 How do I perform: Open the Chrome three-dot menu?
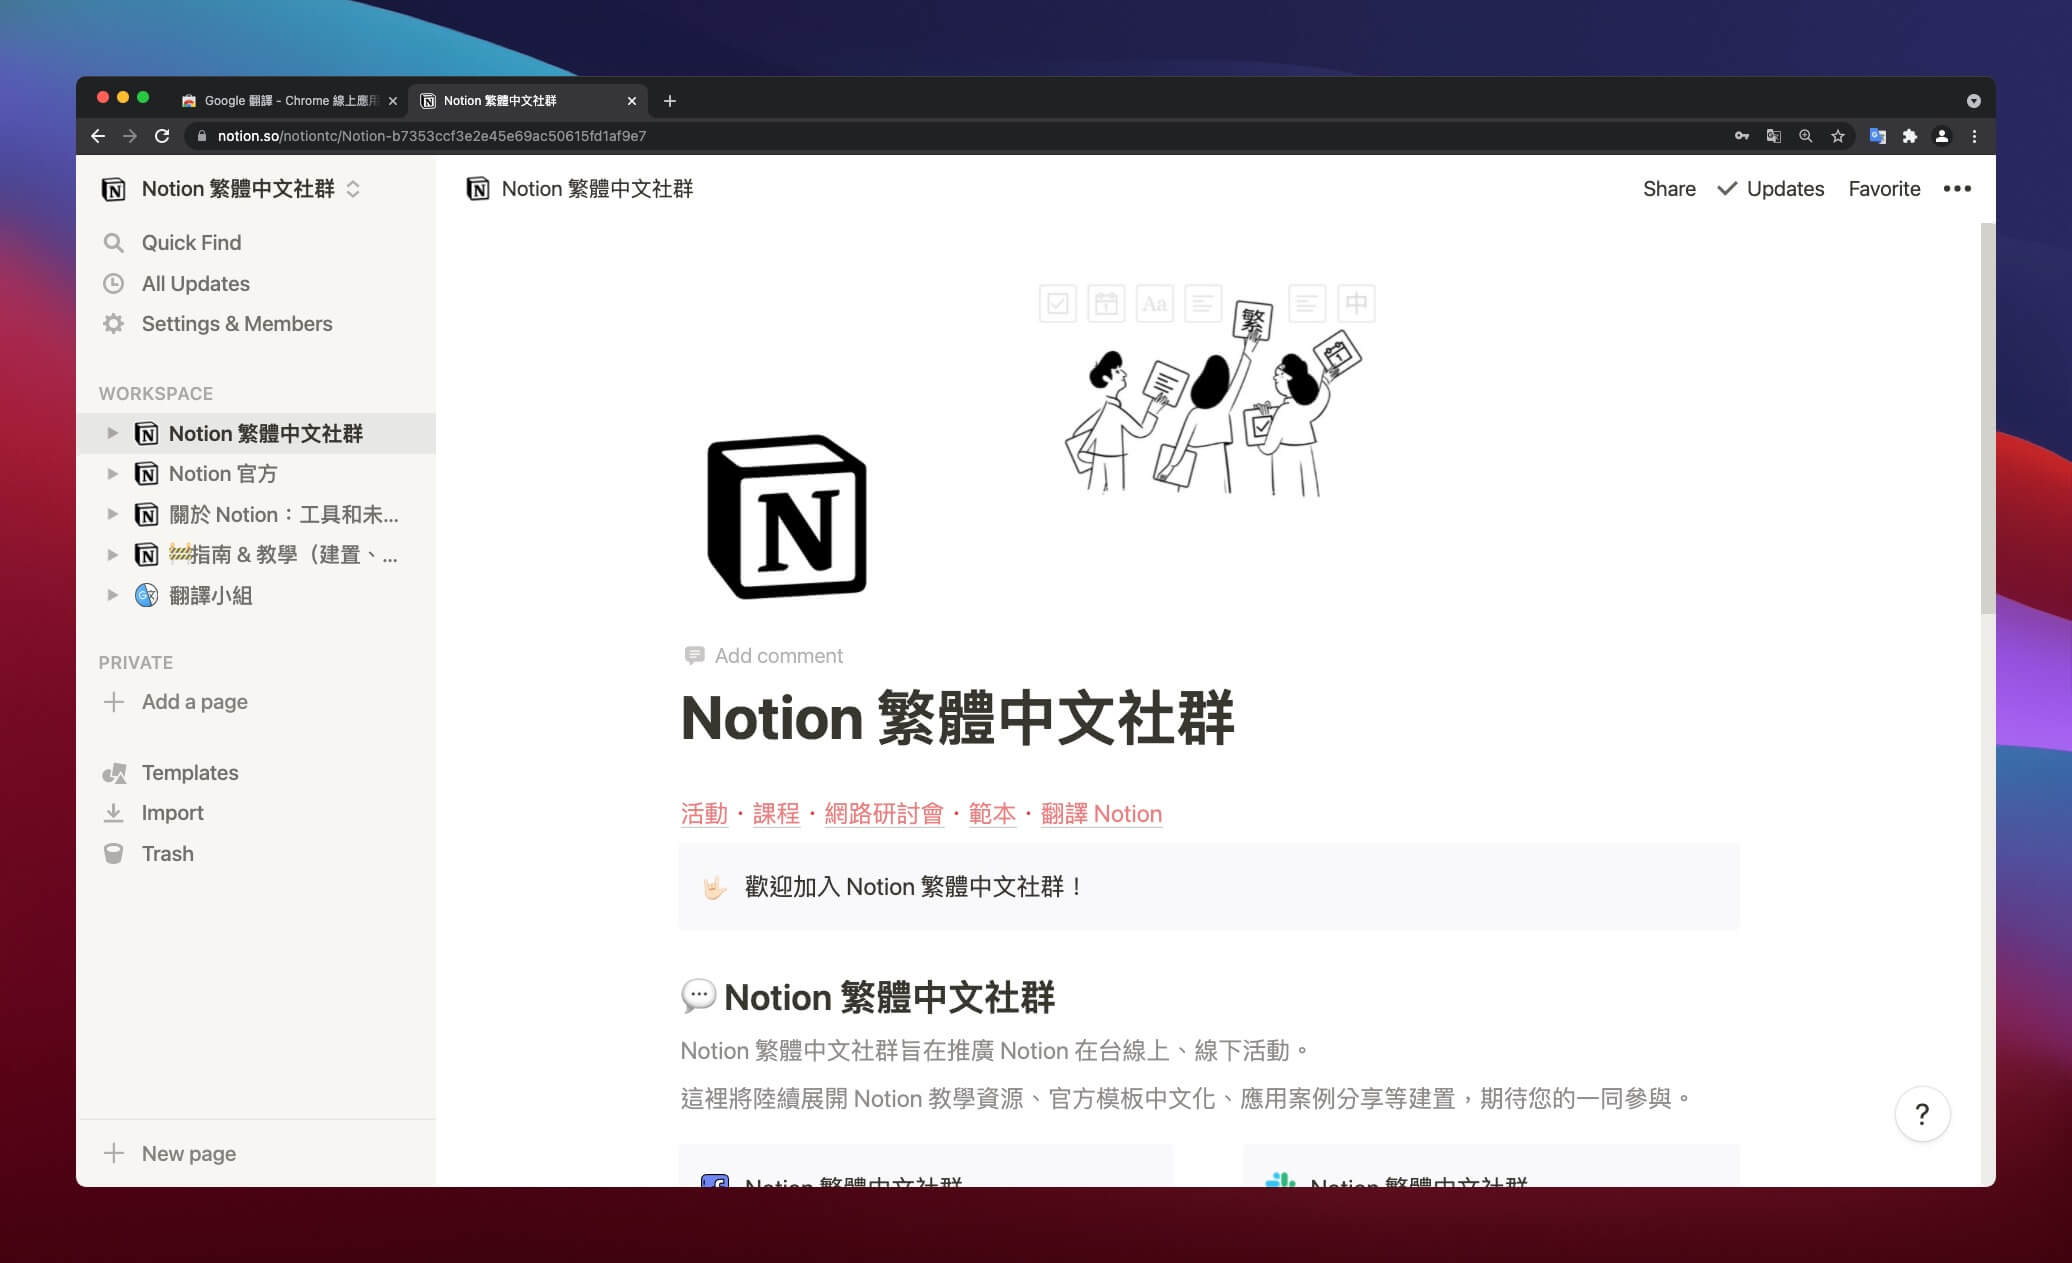(x=1974, y=136)
